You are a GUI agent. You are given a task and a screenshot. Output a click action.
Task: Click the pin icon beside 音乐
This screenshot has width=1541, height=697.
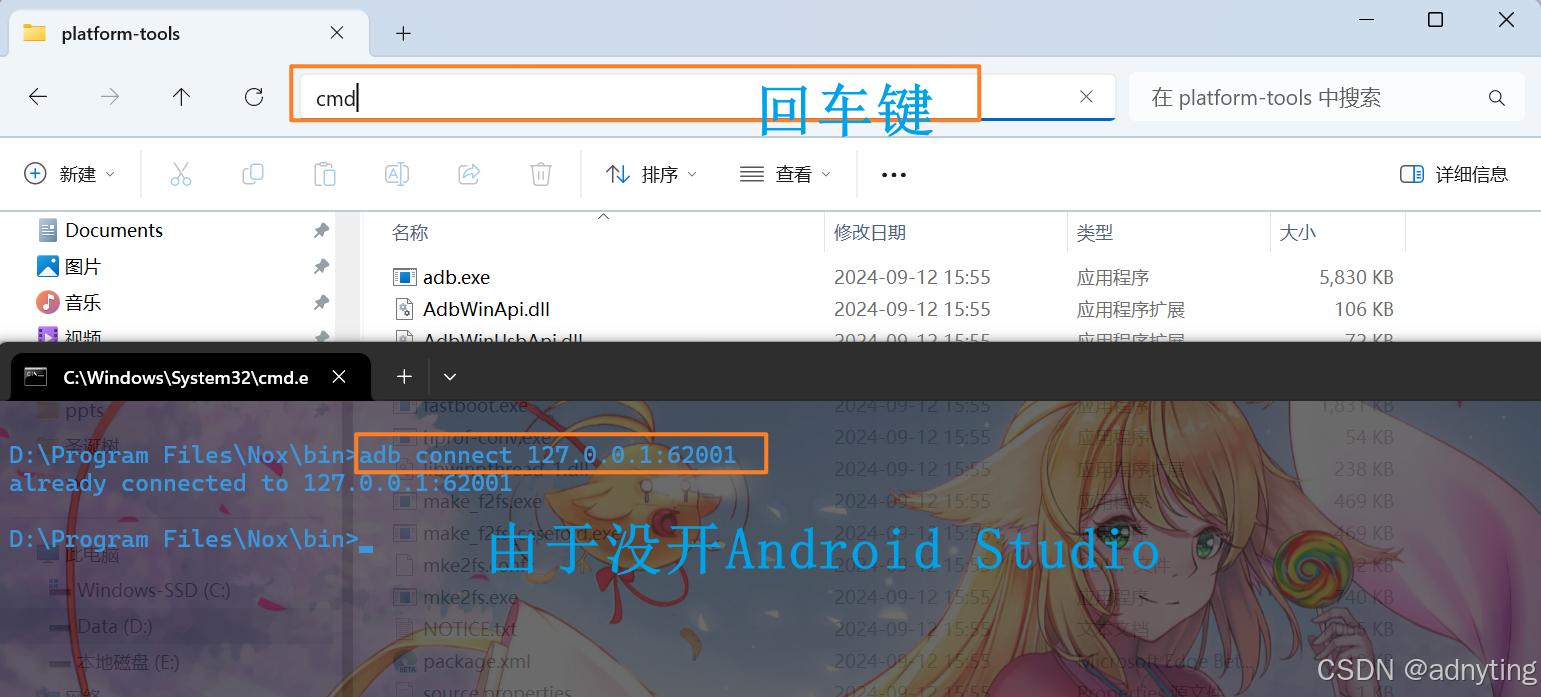(x=321, y=302)
